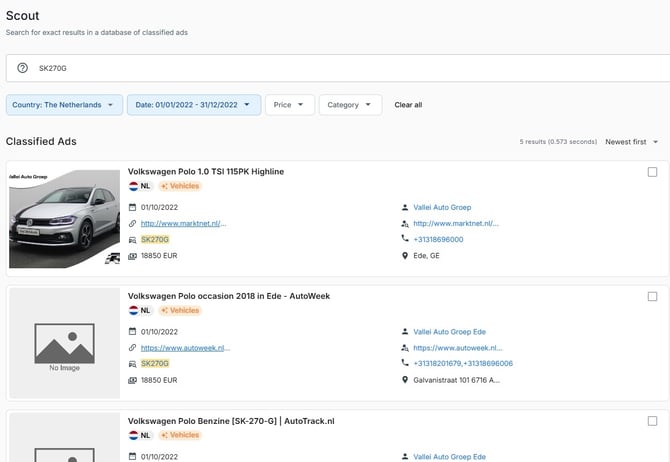This screenshot has width=670, height=462.
Task: Click phone icon beside +31318696000
Action: (405, 238)
